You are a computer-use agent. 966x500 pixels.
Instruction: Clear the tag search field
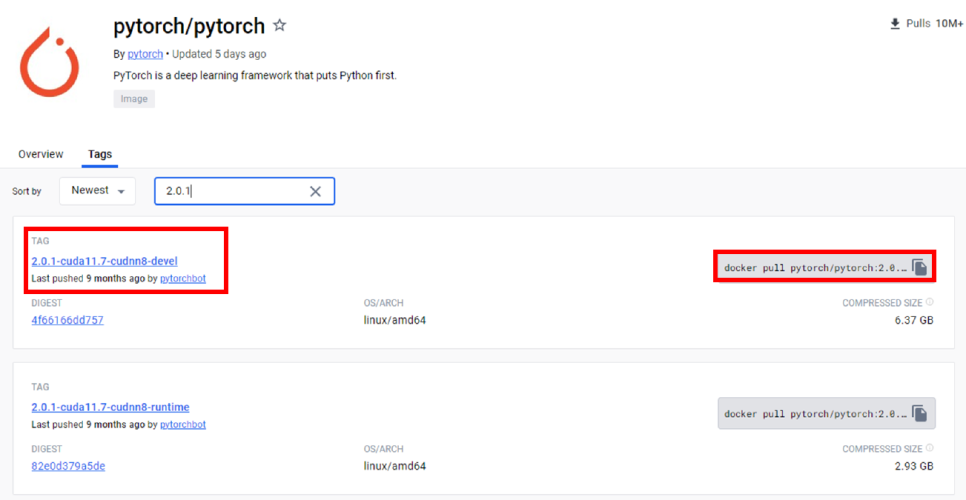point(315,192)
